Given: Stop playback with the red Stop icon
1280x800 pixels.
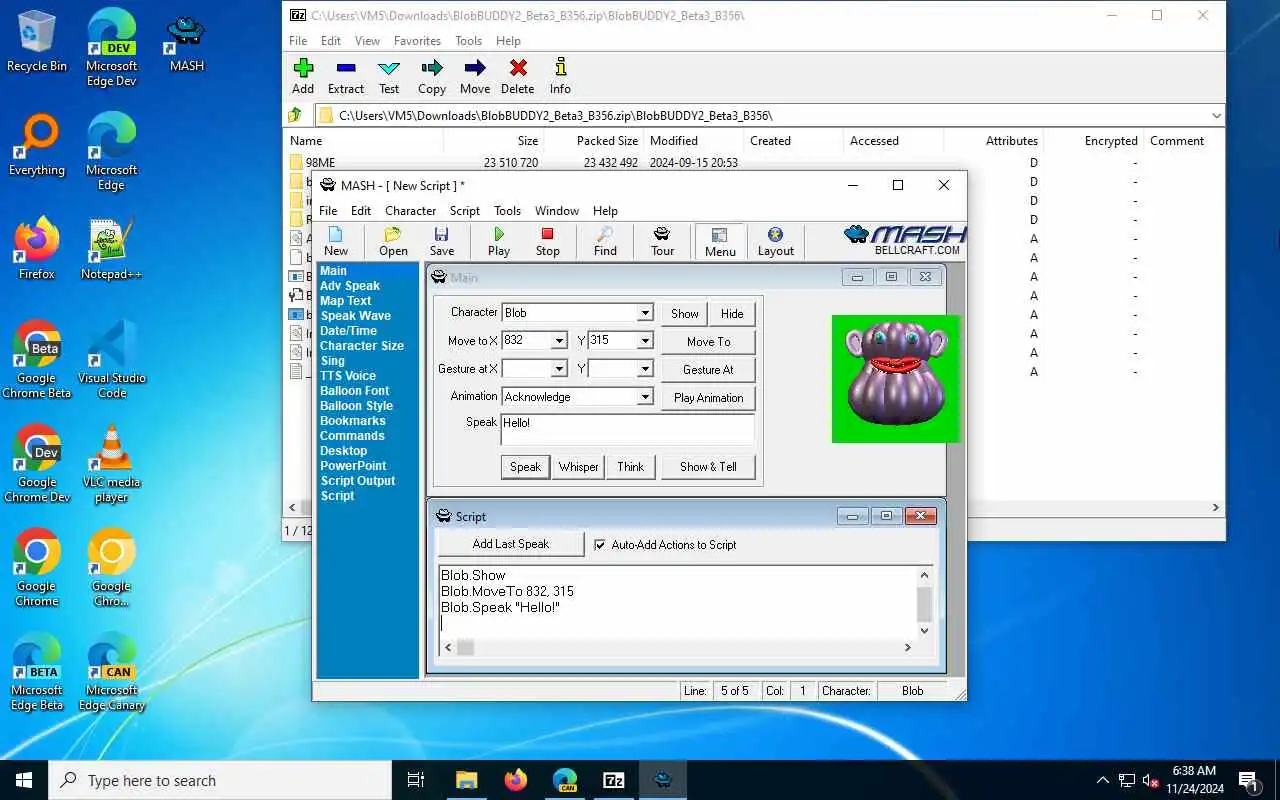Looking at the screenshot, I should (x=547, y=242).
